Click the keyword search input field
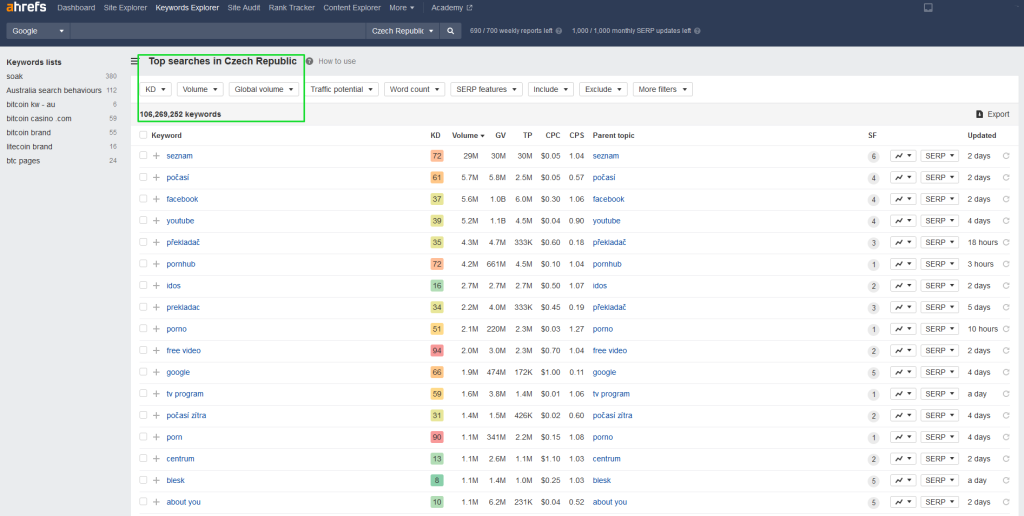 (218, 31)
